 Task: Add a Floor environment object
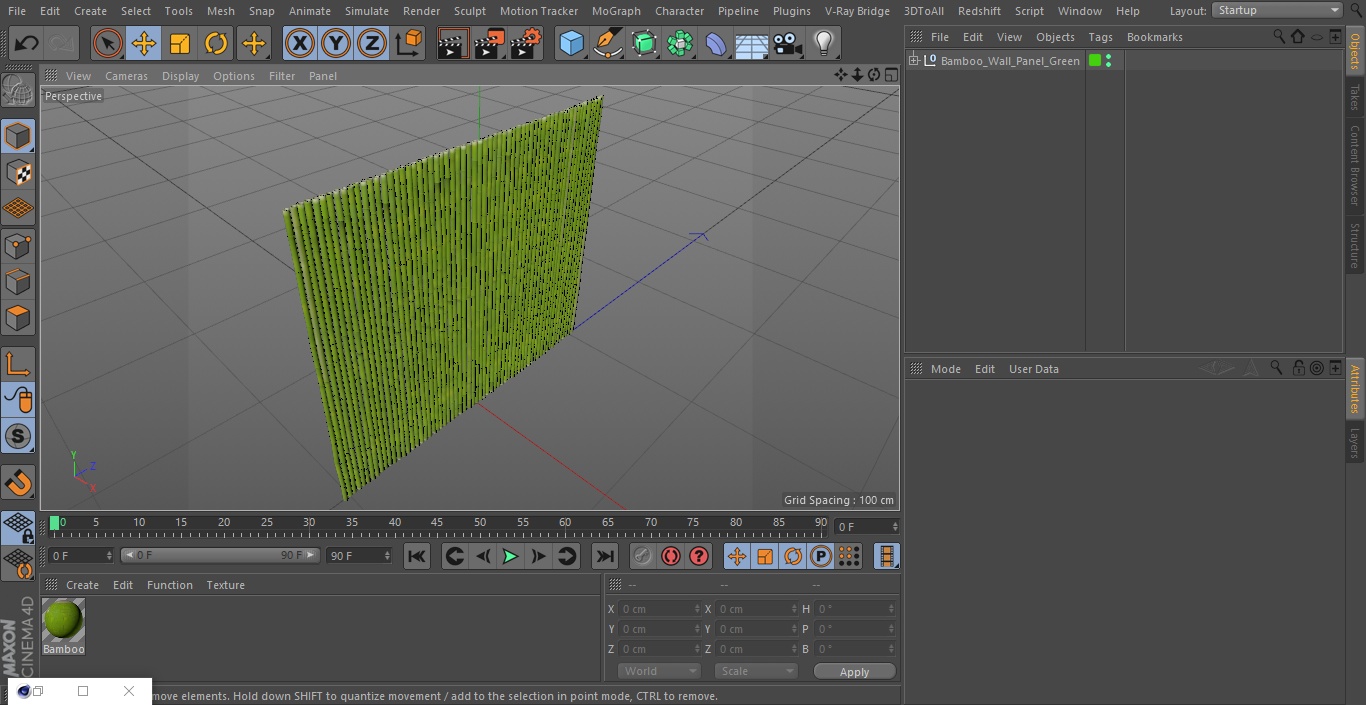[752, 44]
